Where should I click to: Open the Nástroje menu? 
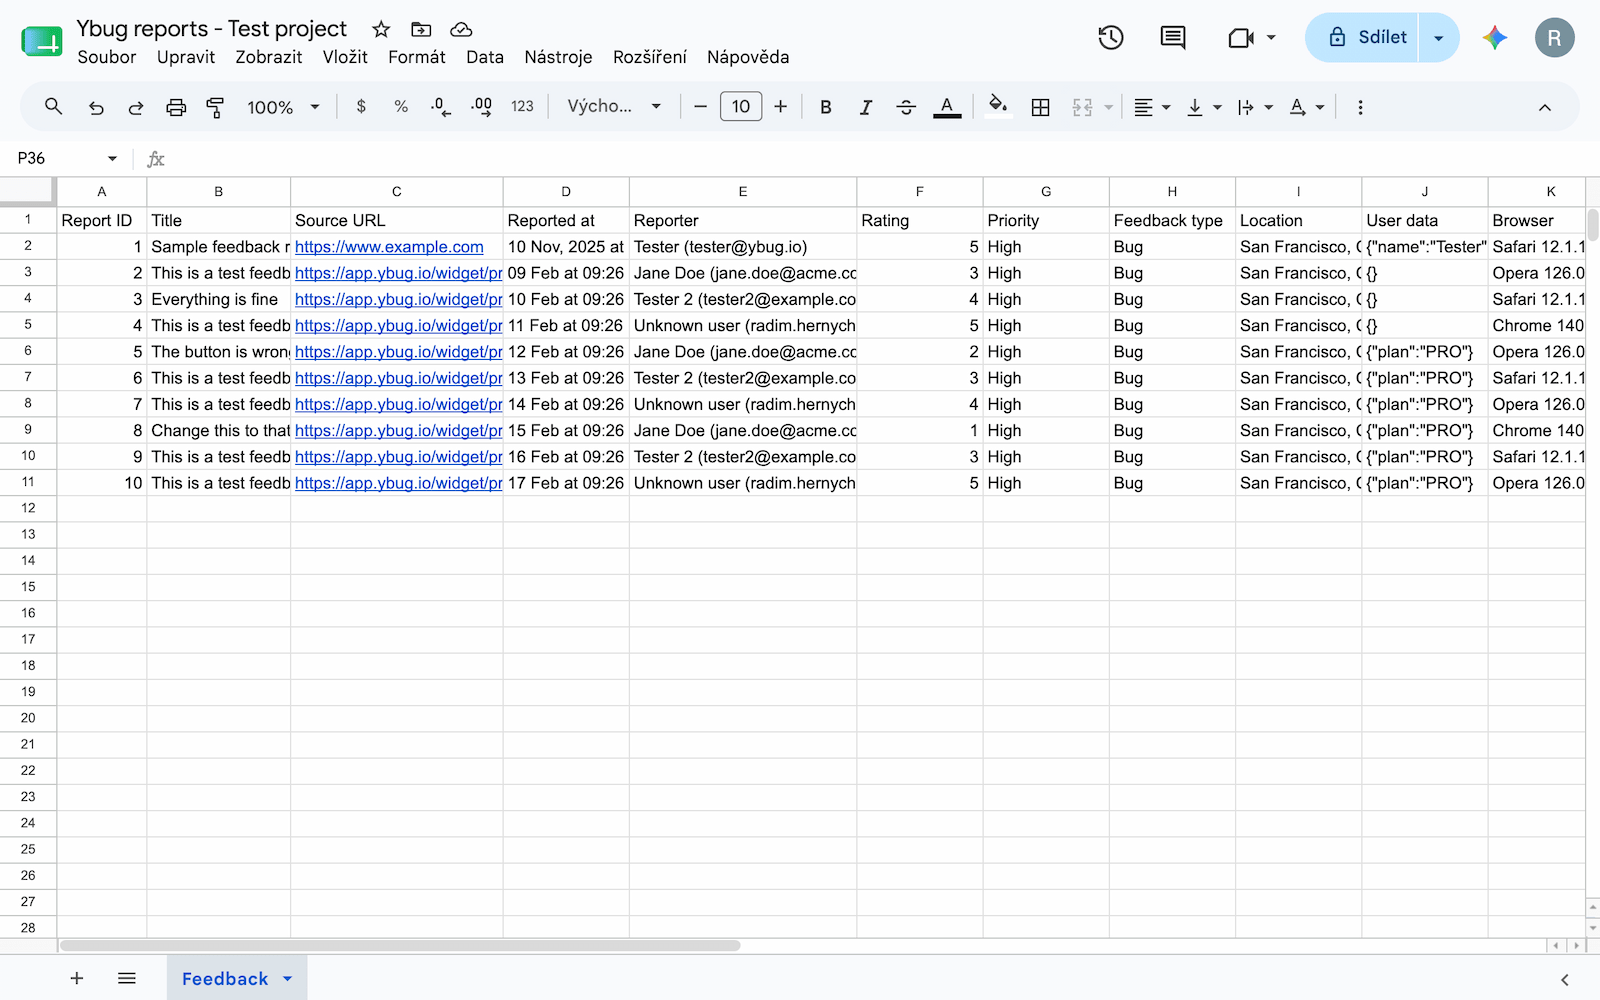click(x=558, y=57)
